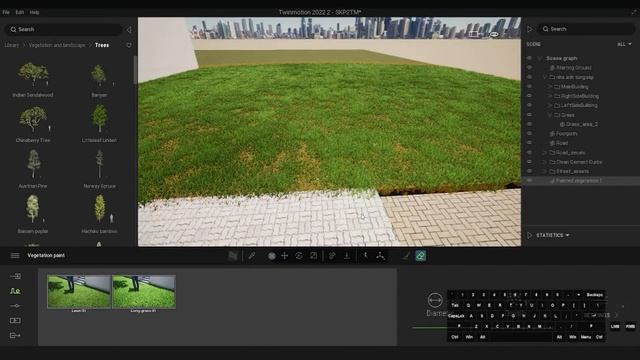Open the Export sidebar icon
The height and width of the screenshot is (360, 640).
click(x=15, y=336)
